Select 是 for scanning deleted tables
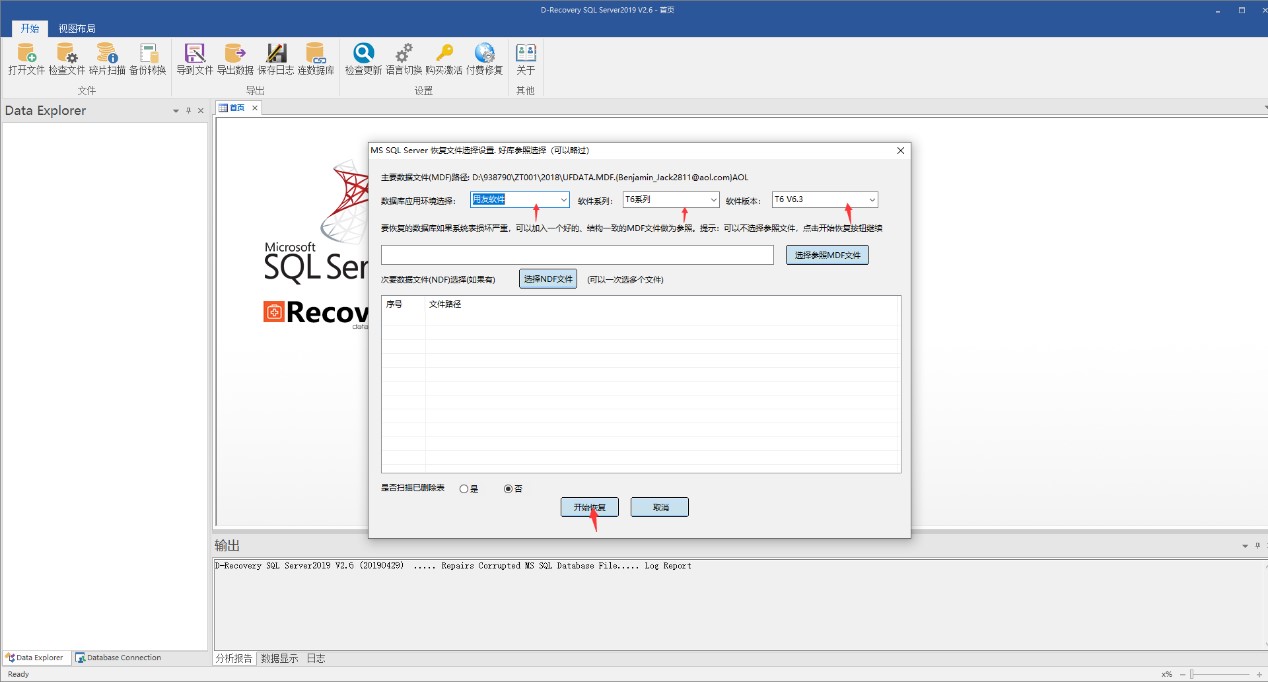The width and height of the screenshot is (1268, 682). [464, 489]
